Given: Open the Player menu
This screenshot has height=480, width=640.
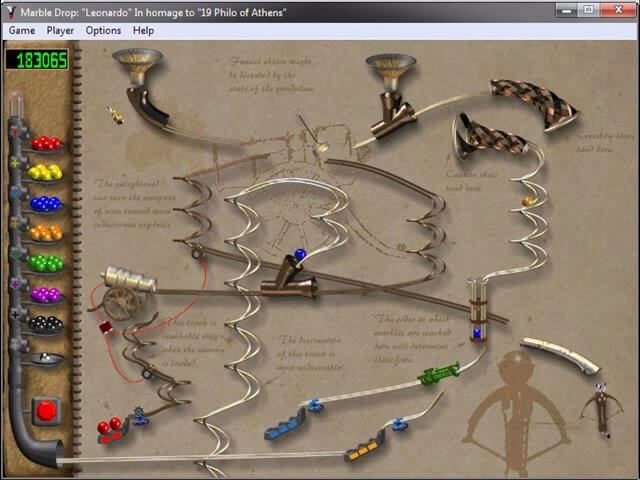Looking at the screenshot, I should coord(60,31).
